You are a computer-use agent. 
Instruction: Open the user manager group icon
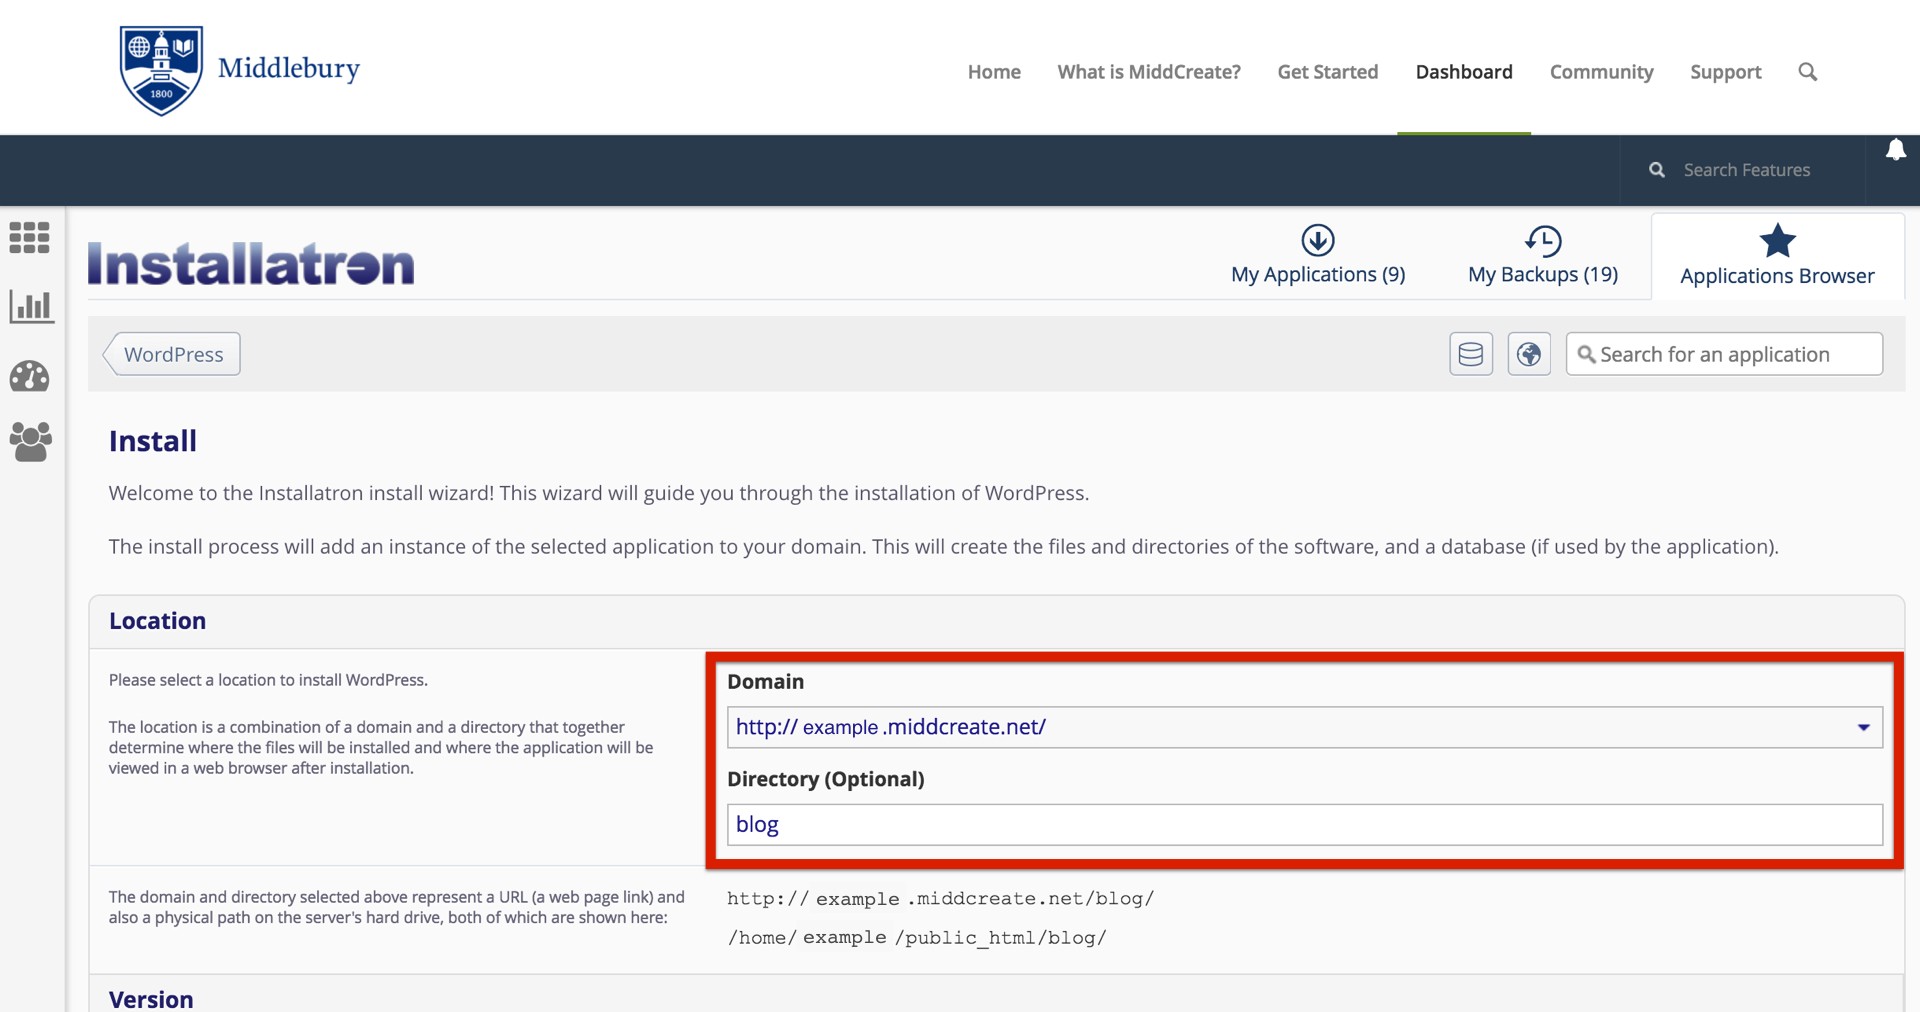point(30,442)
